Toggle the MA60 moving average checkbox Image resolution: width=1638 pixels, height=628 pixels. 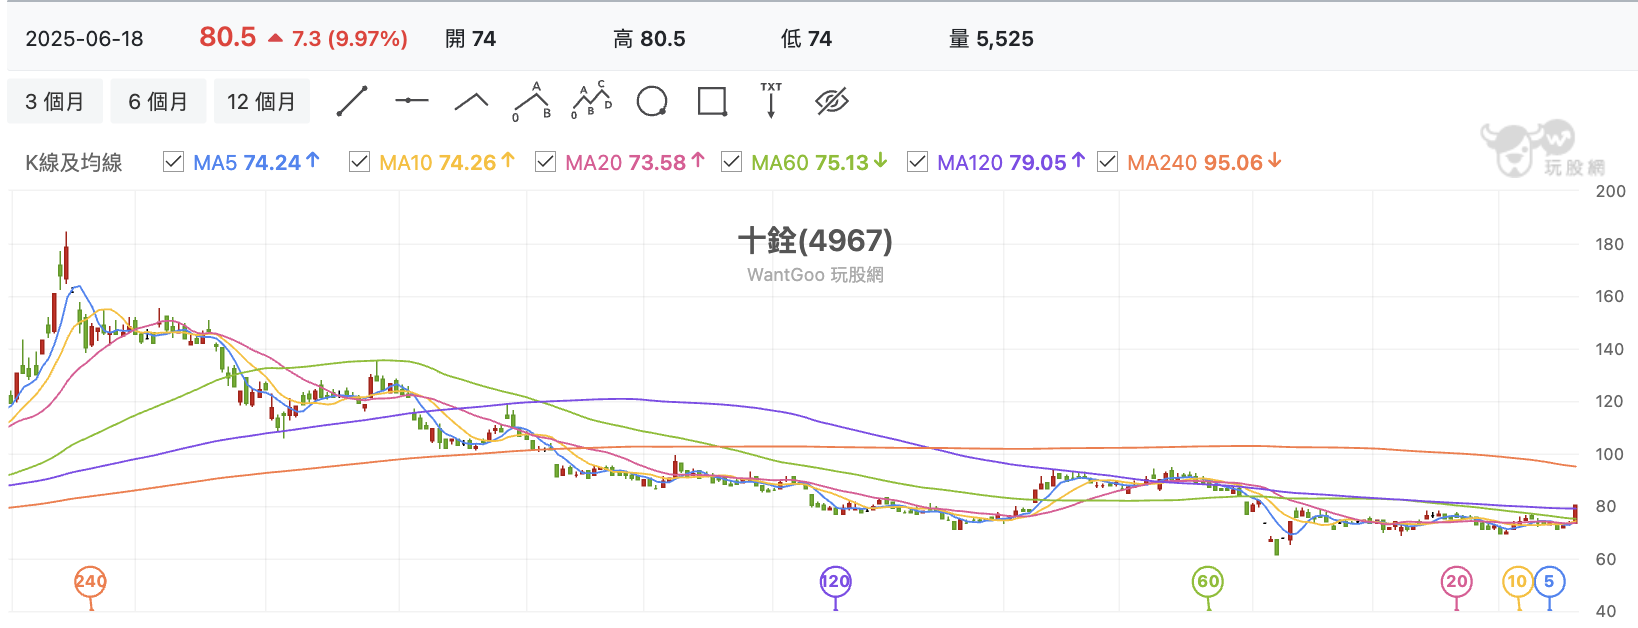coord(731,162)
